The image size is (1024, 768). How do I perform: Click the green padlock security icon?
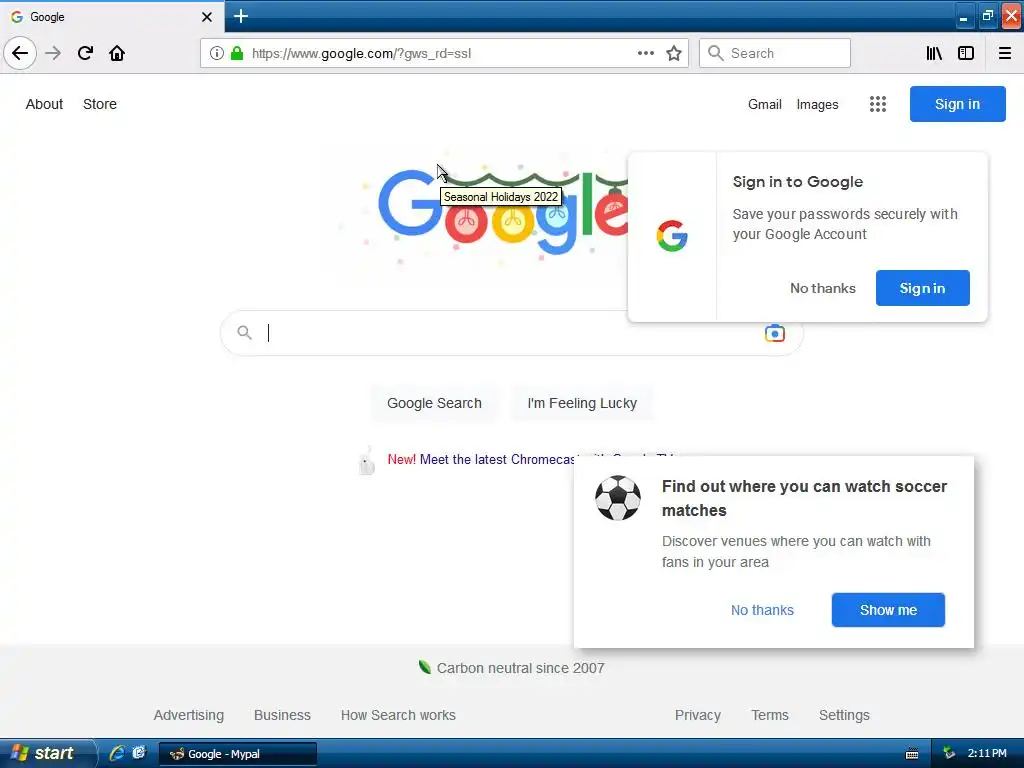coord(237,53)
